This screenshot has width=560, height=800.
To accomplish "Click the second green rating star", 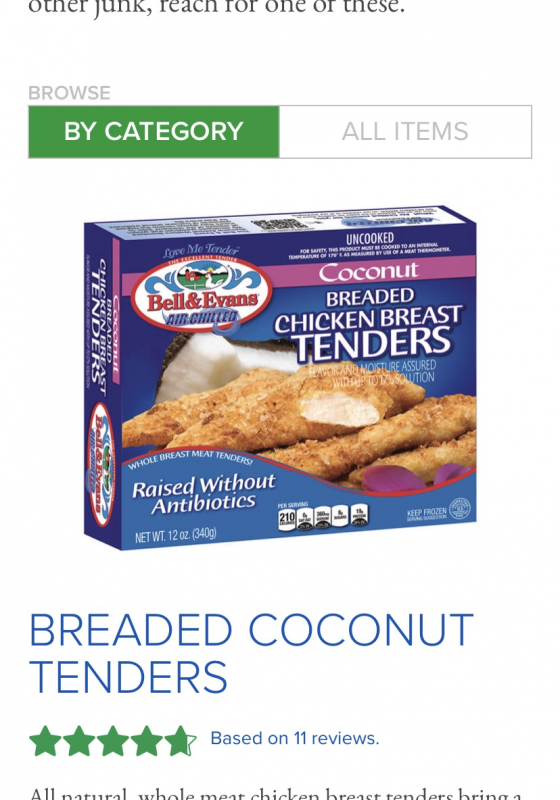I will click(79, 740).
